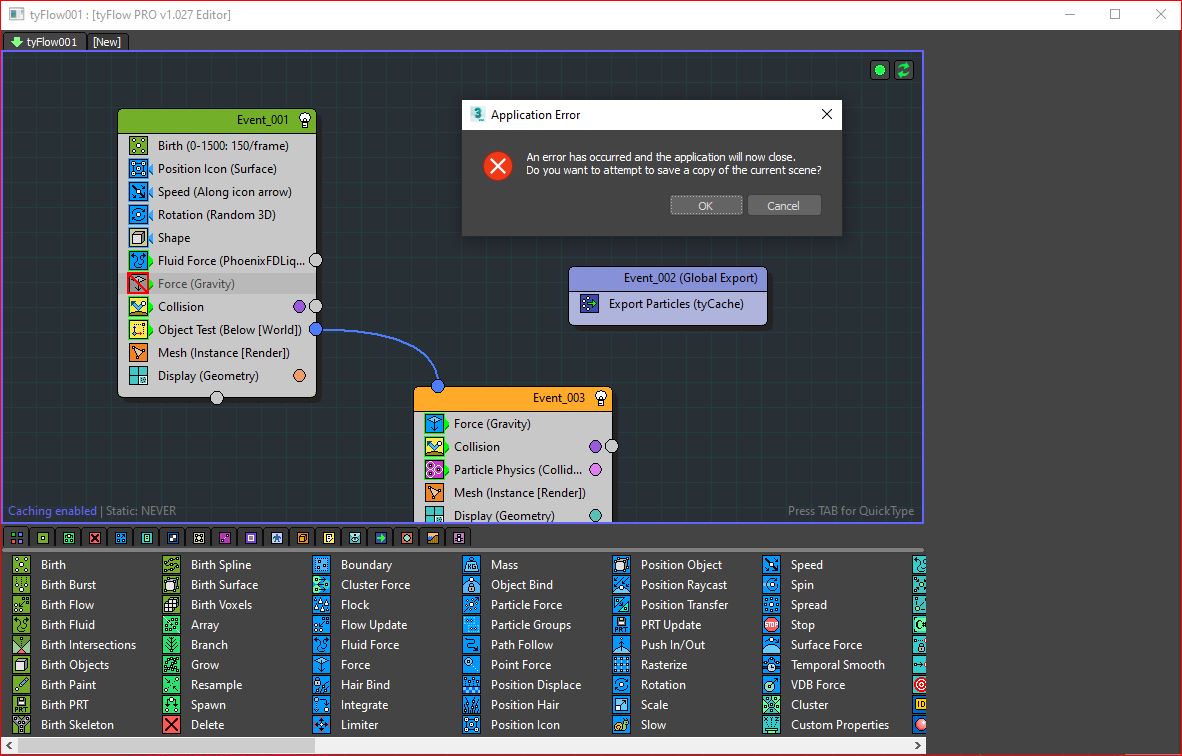
Task: Pick the Path Follow operator
Action: click(508, 644)
